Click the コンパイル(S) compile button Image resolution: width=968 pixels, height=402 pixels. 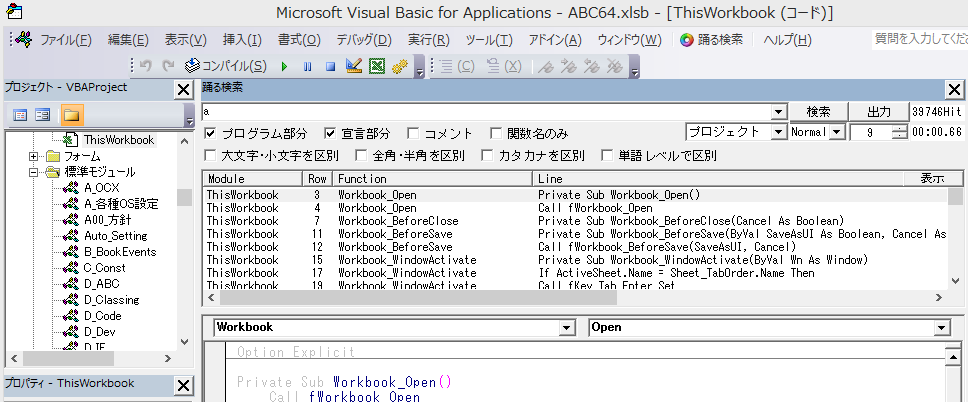[226, 66]
